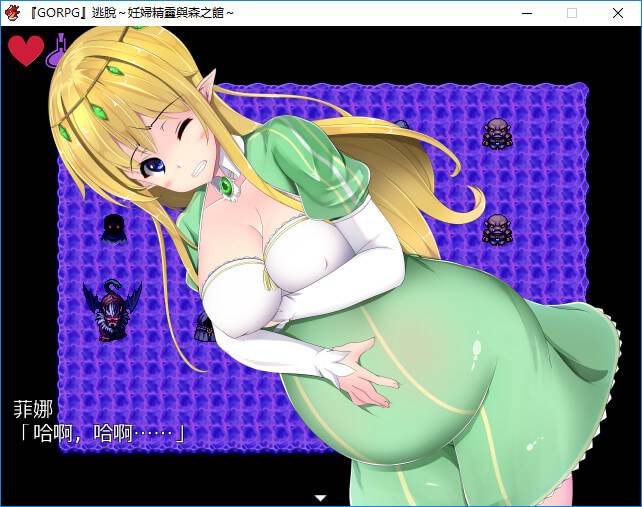Click the lower right hooded enemy sprite
This screenshot has width=642, height=507.
(x=497, y=228)
